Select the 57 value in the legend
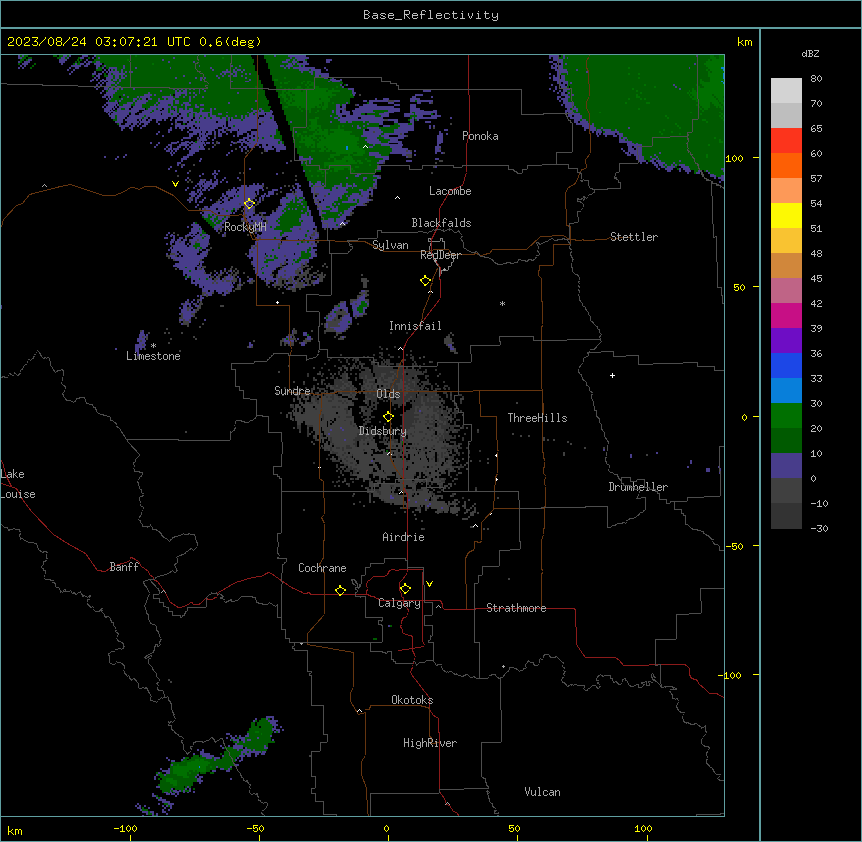The height and width of the screenshot is (842, 862). (x=816, y=179)
